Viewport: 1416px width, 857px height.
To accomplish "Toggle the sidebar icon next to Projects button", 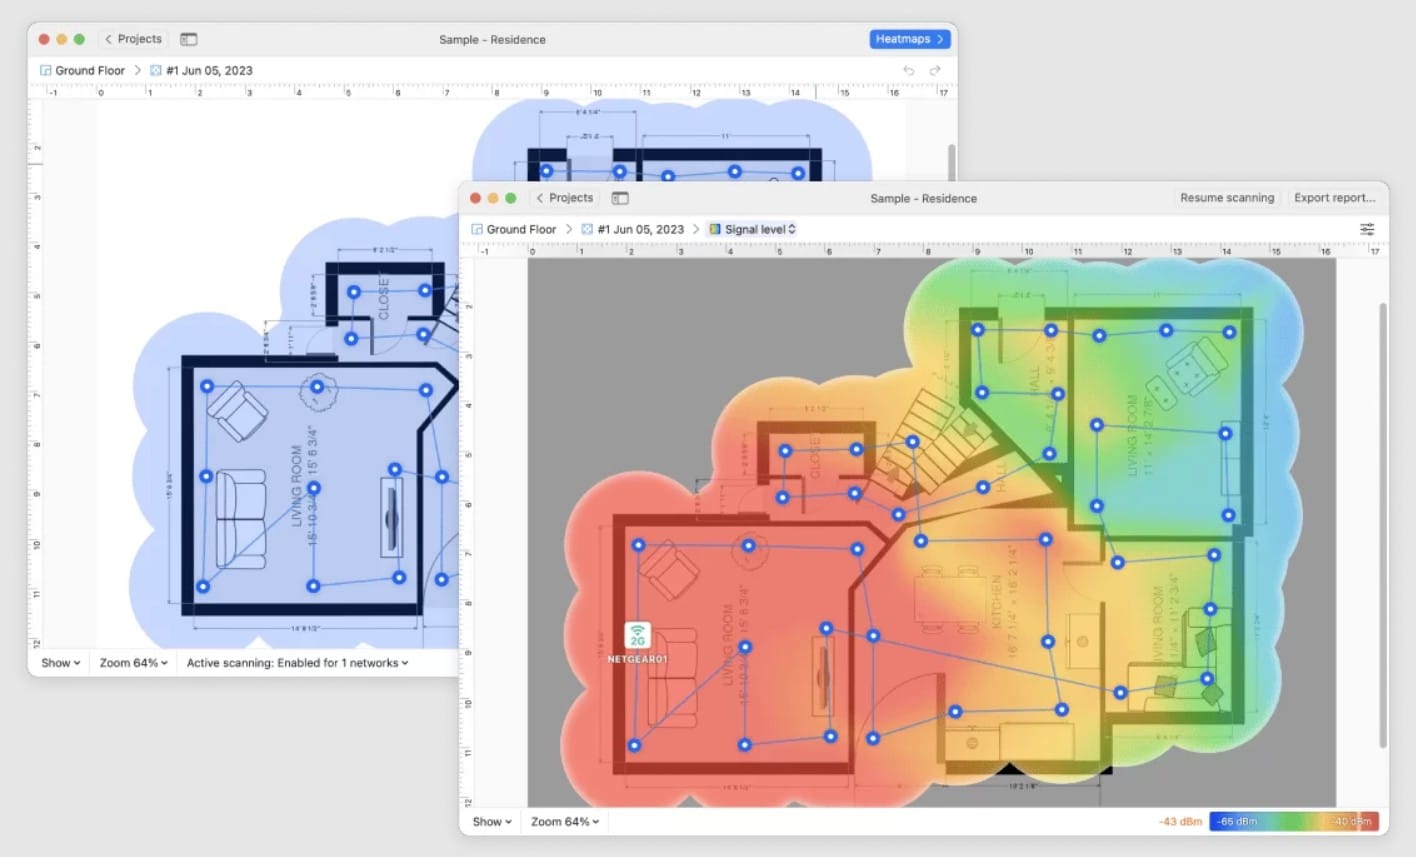I will click(x=620, y=198).
